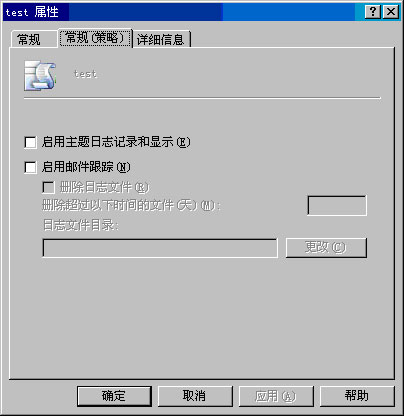Close the test 属性 dialog window

(x=391, y=12)
